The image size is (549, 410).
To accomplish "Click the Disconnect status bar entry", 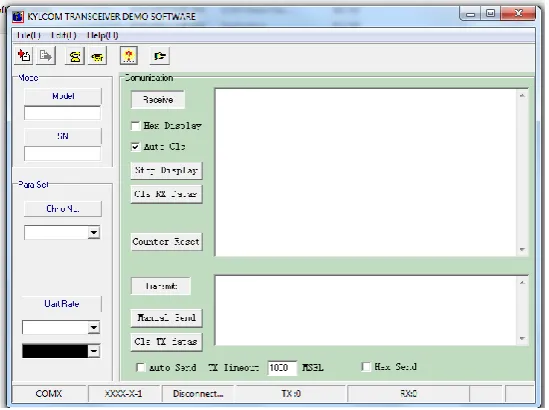I will (x=198, y=394).
